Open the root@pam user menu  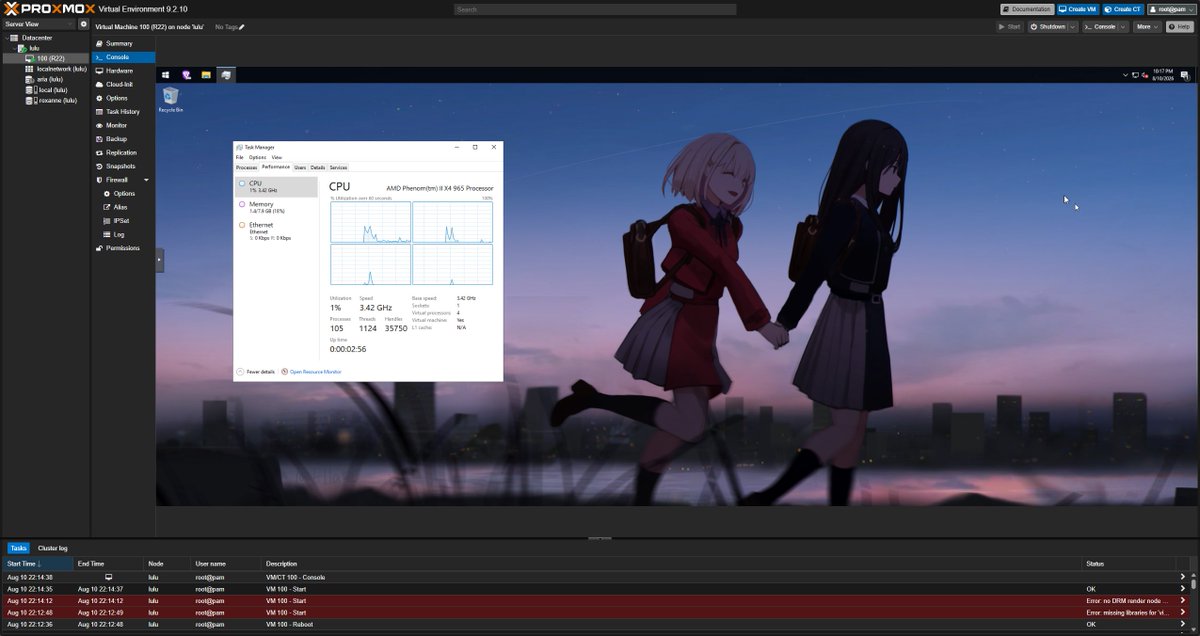tap(1170, 9)
